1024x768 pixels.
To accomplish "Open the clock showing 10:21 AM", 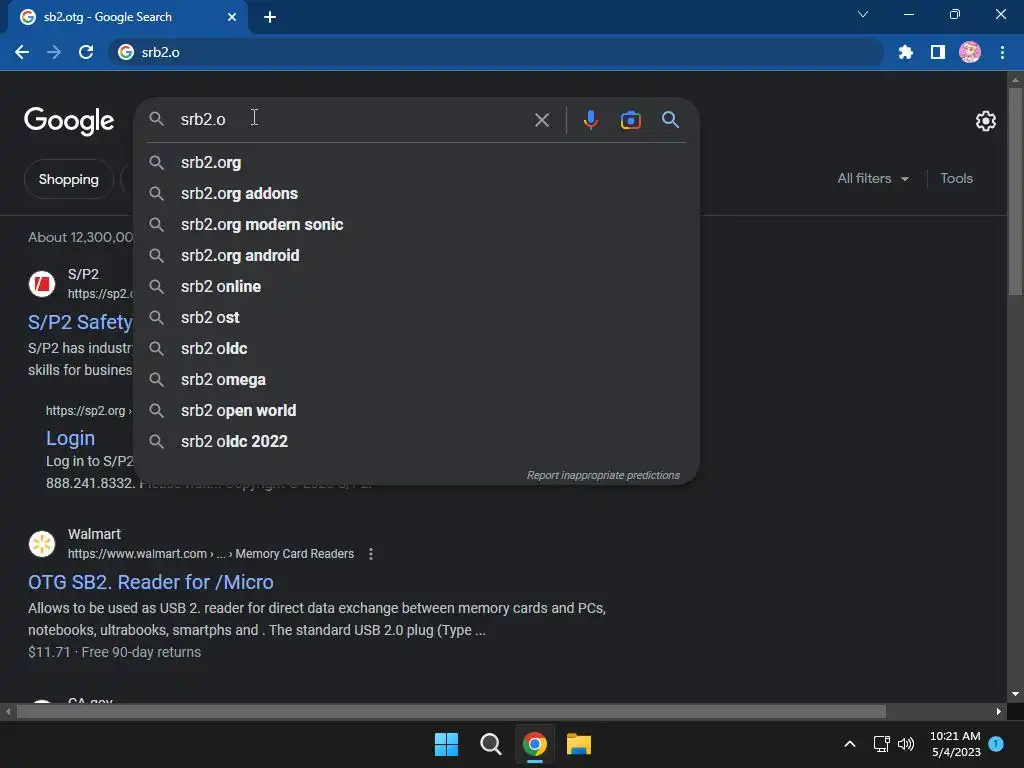I will pos(955,744).
